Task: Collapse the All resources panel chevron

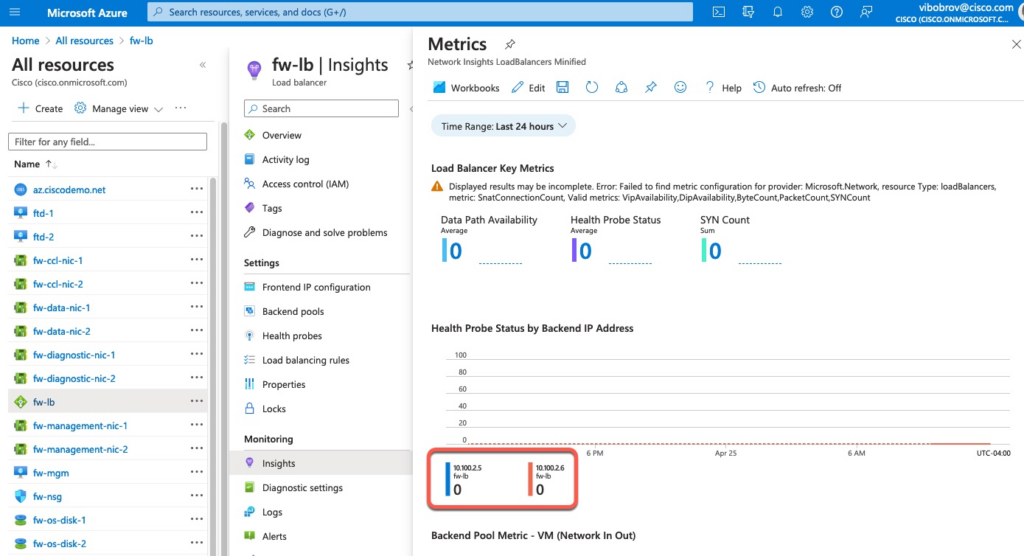Action: [x=203, y=65]
